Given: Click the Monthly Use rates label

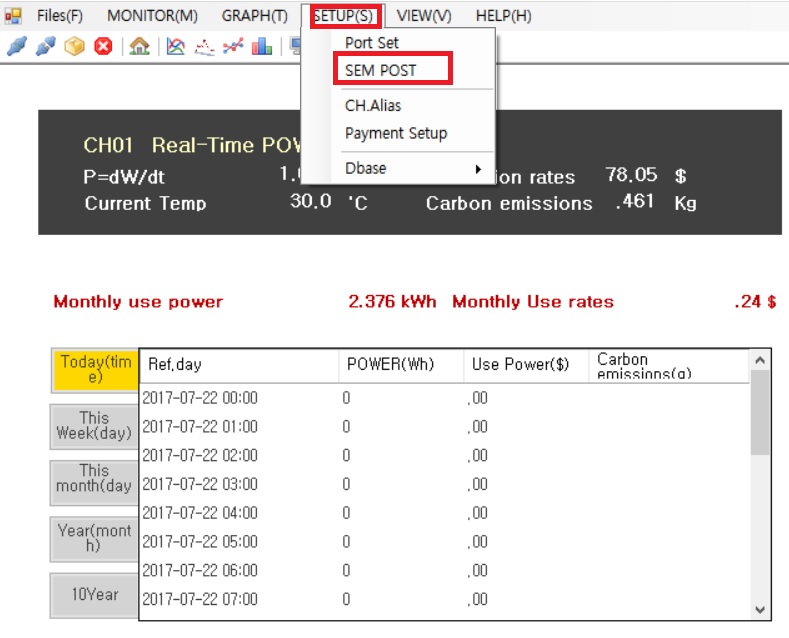Looking at the screenshot, I should (x=533, y=302).
